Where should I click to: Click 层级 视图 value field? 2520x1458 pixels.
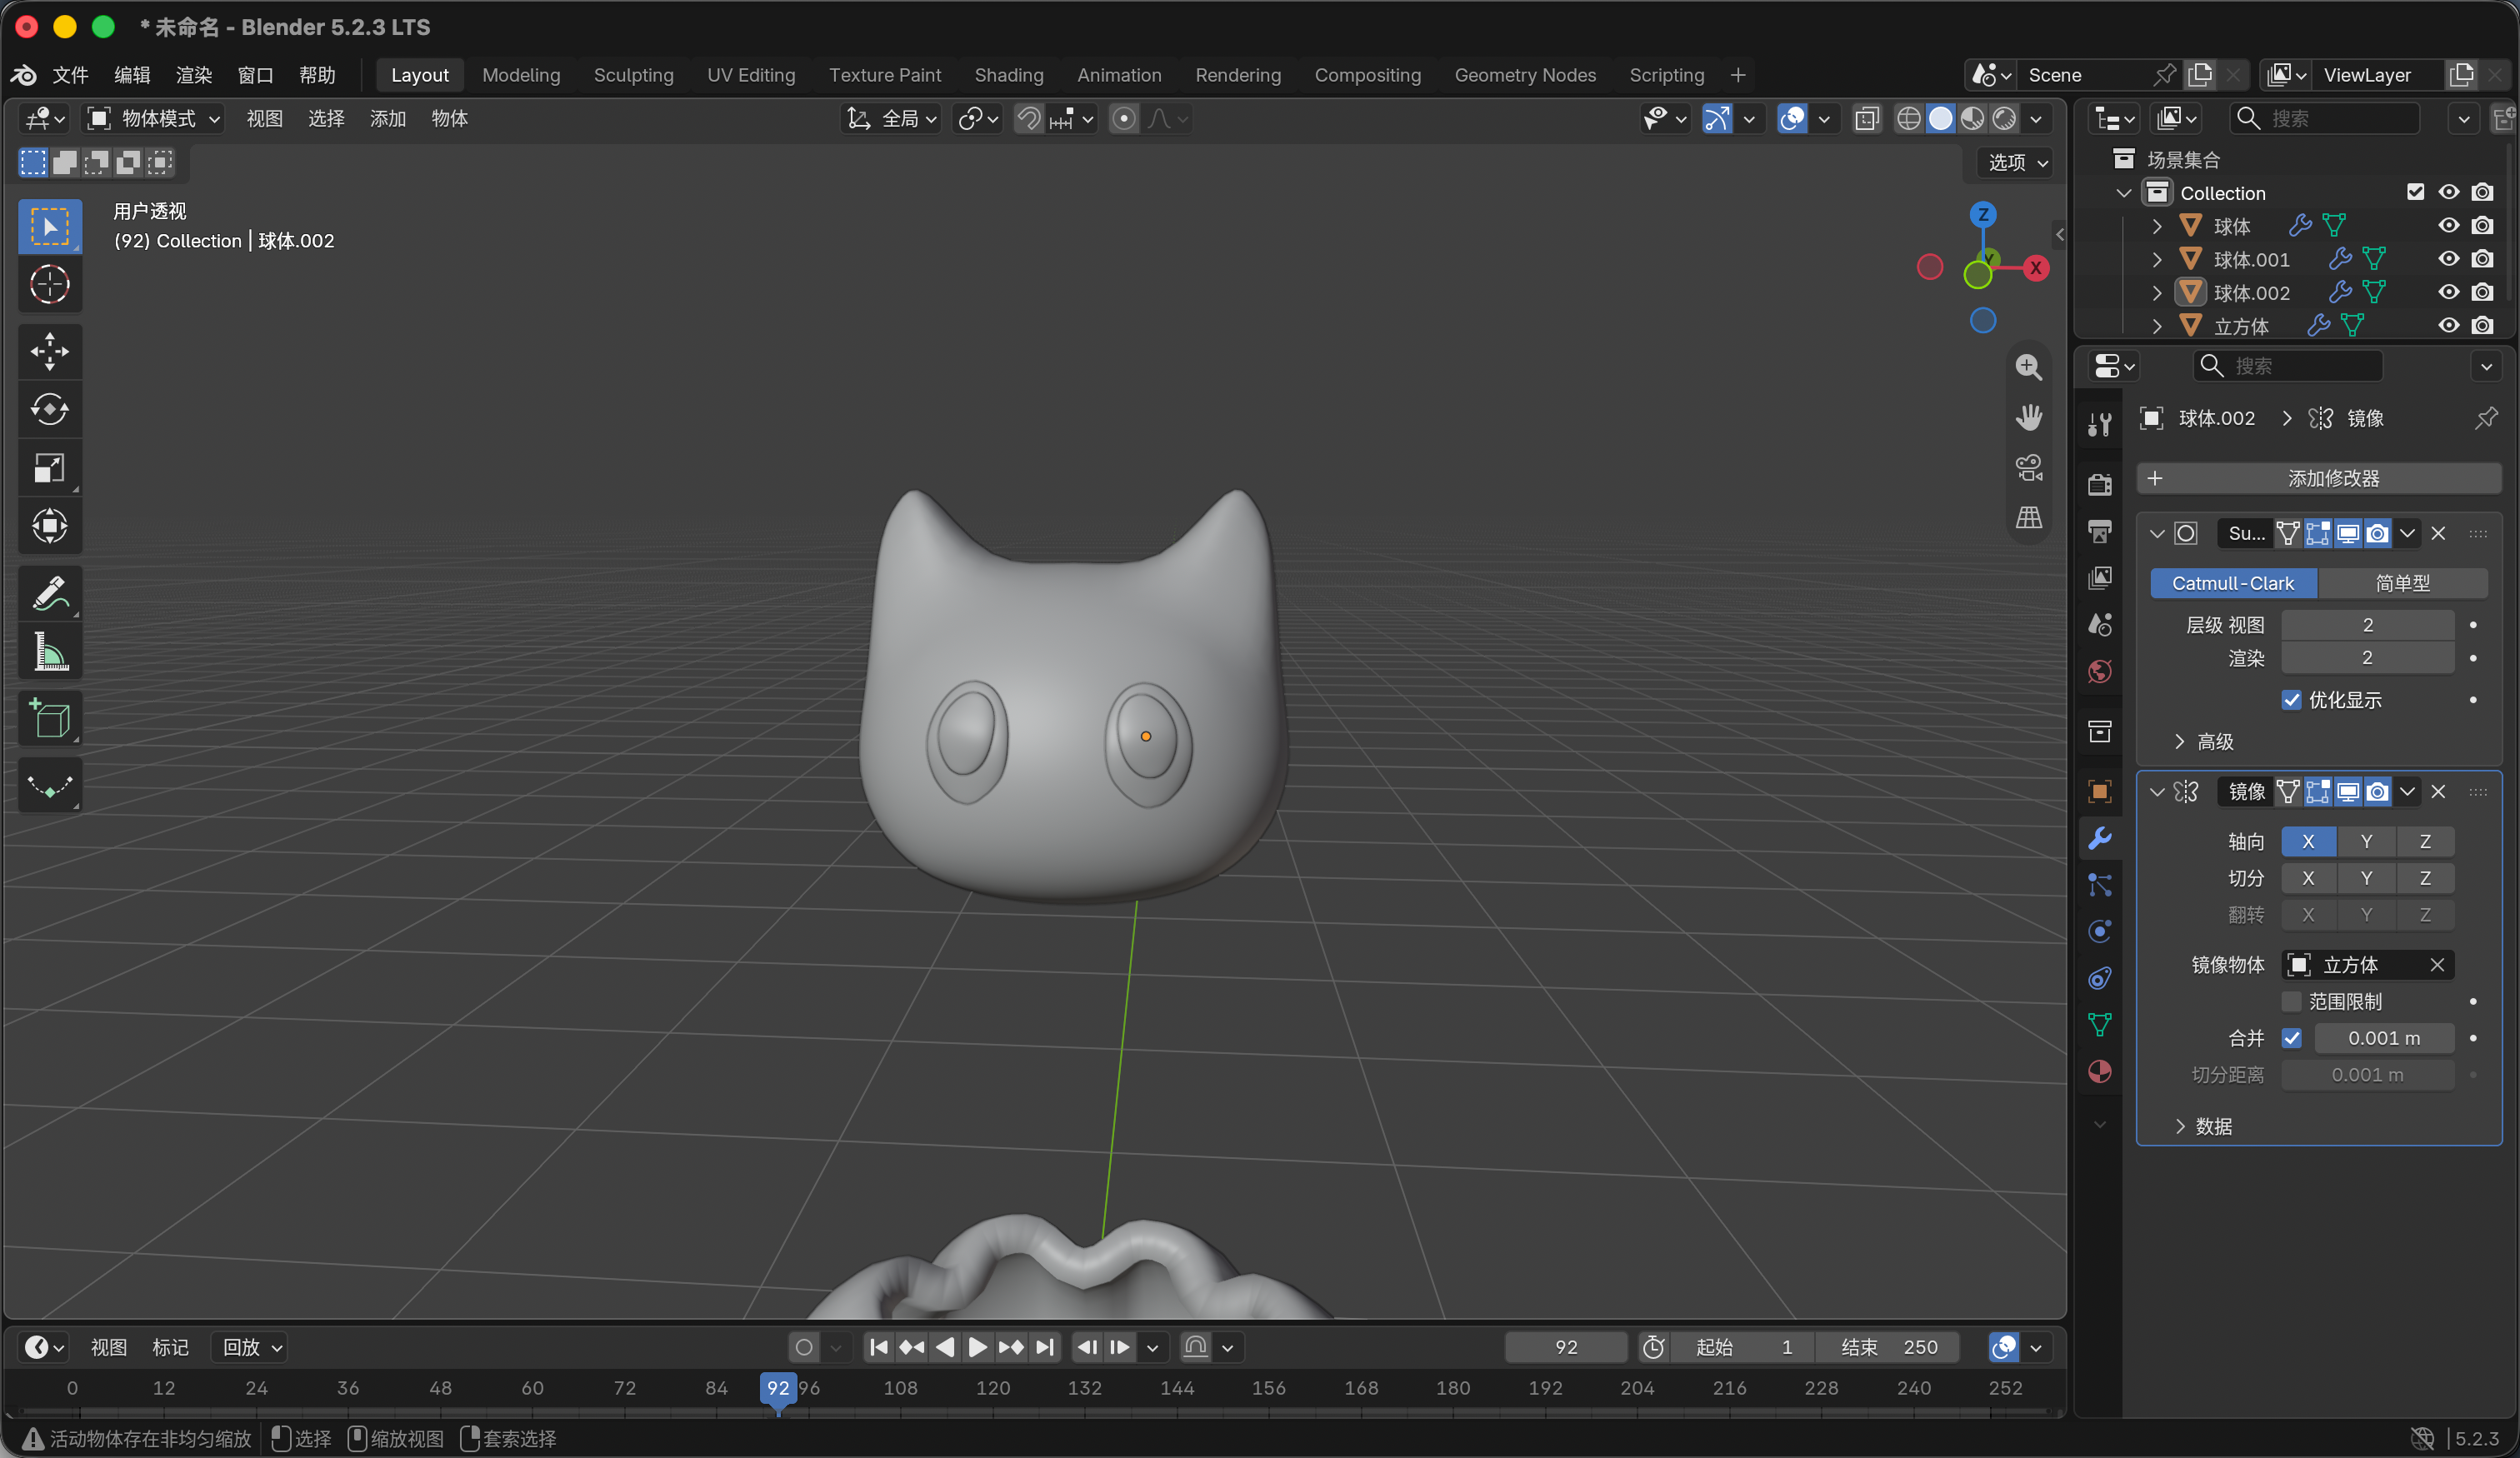pos(2367,625)
